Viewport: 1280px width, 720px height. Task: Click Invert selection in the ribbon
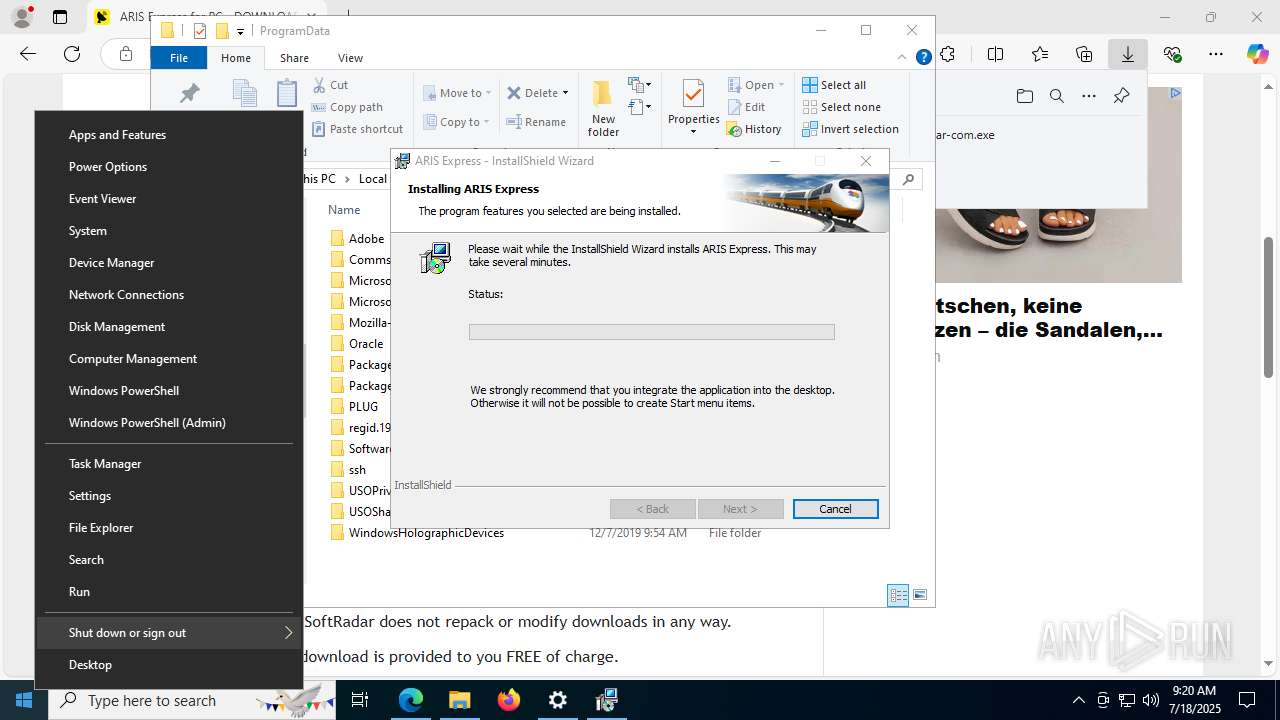coord(850,129)
